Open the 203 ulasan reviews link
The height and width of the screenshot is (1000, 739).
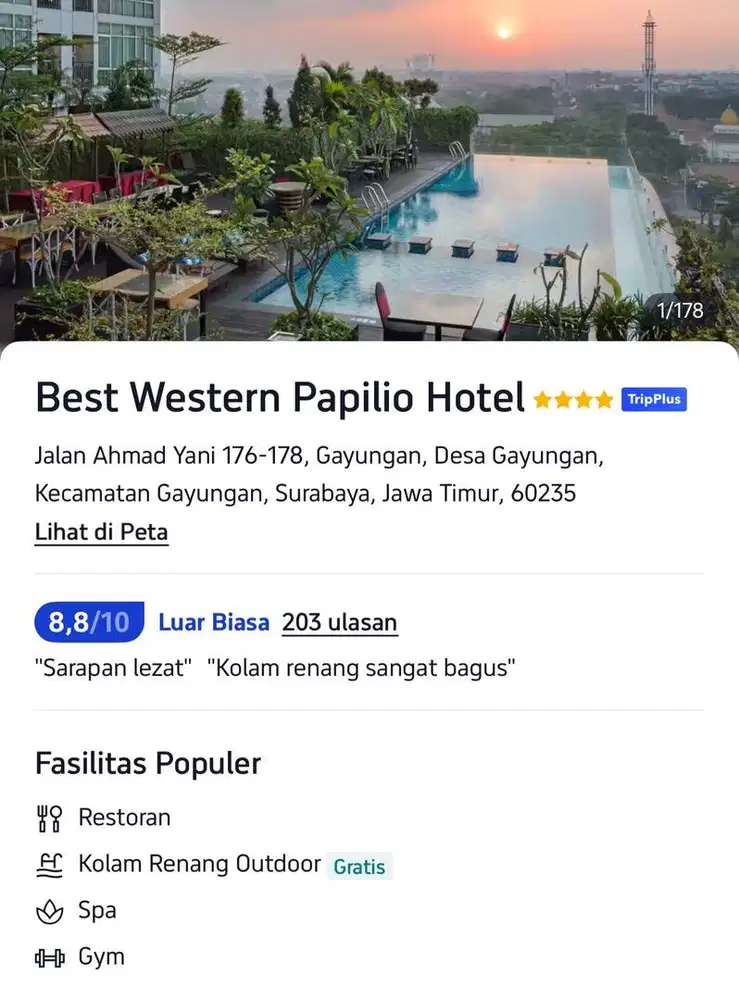coord(339,622)
